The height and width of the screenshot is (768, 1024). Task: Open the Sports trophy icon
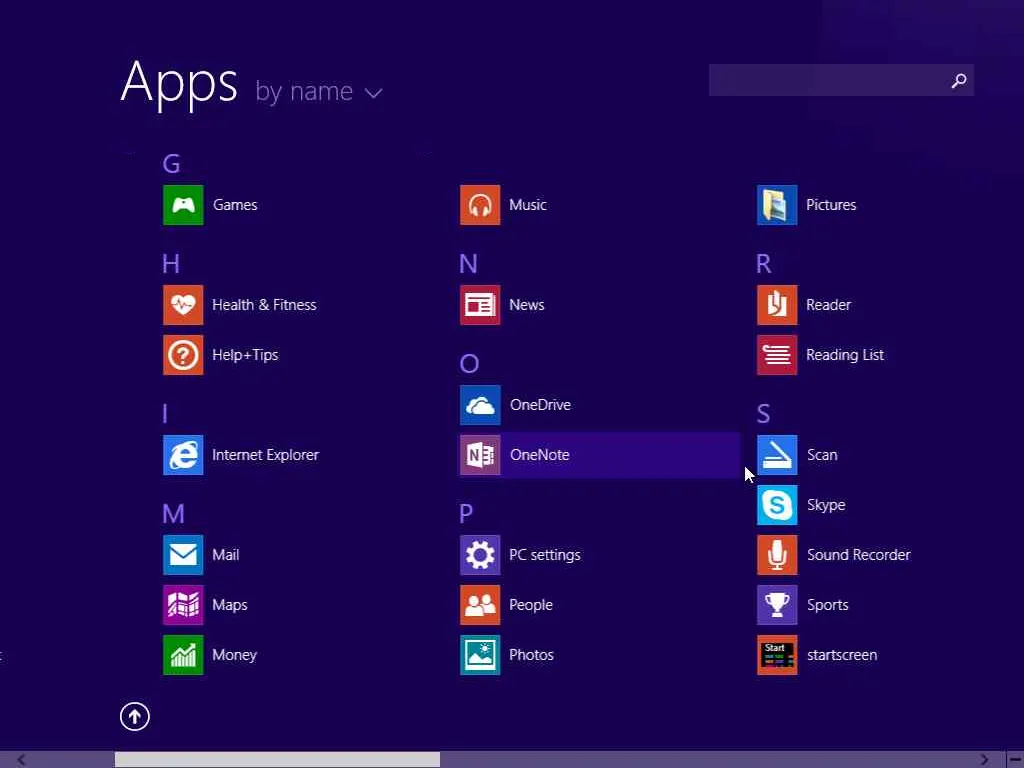point(777,605)
